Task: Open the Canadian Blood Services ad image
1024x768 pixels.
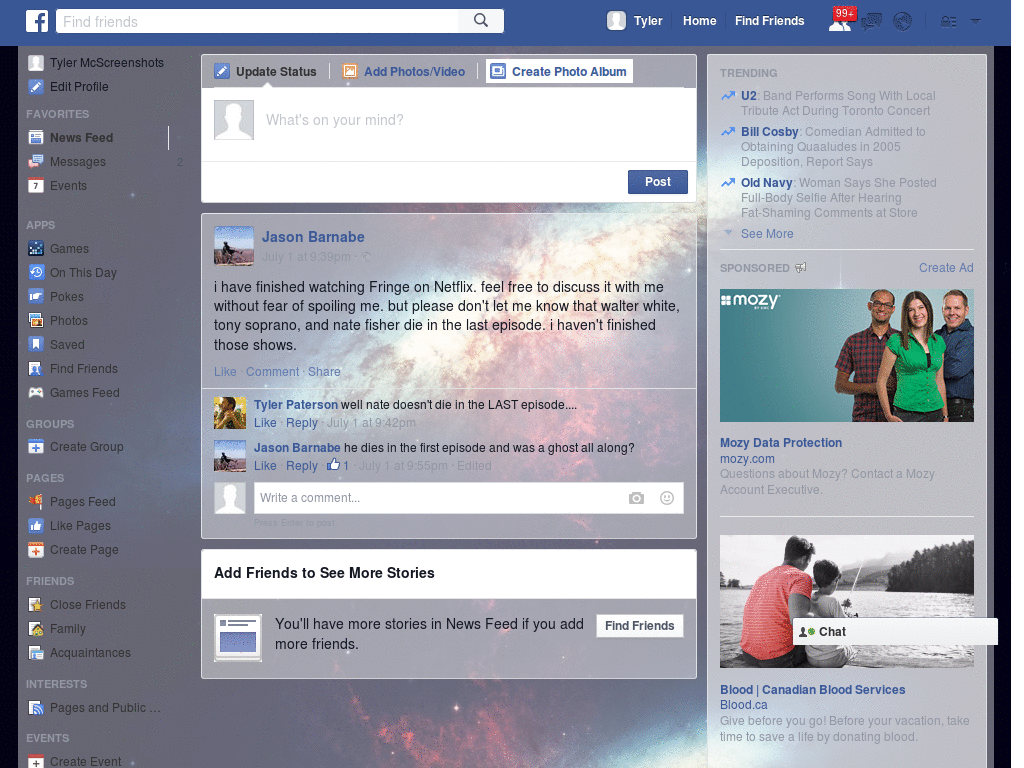Action: point(846,601)
